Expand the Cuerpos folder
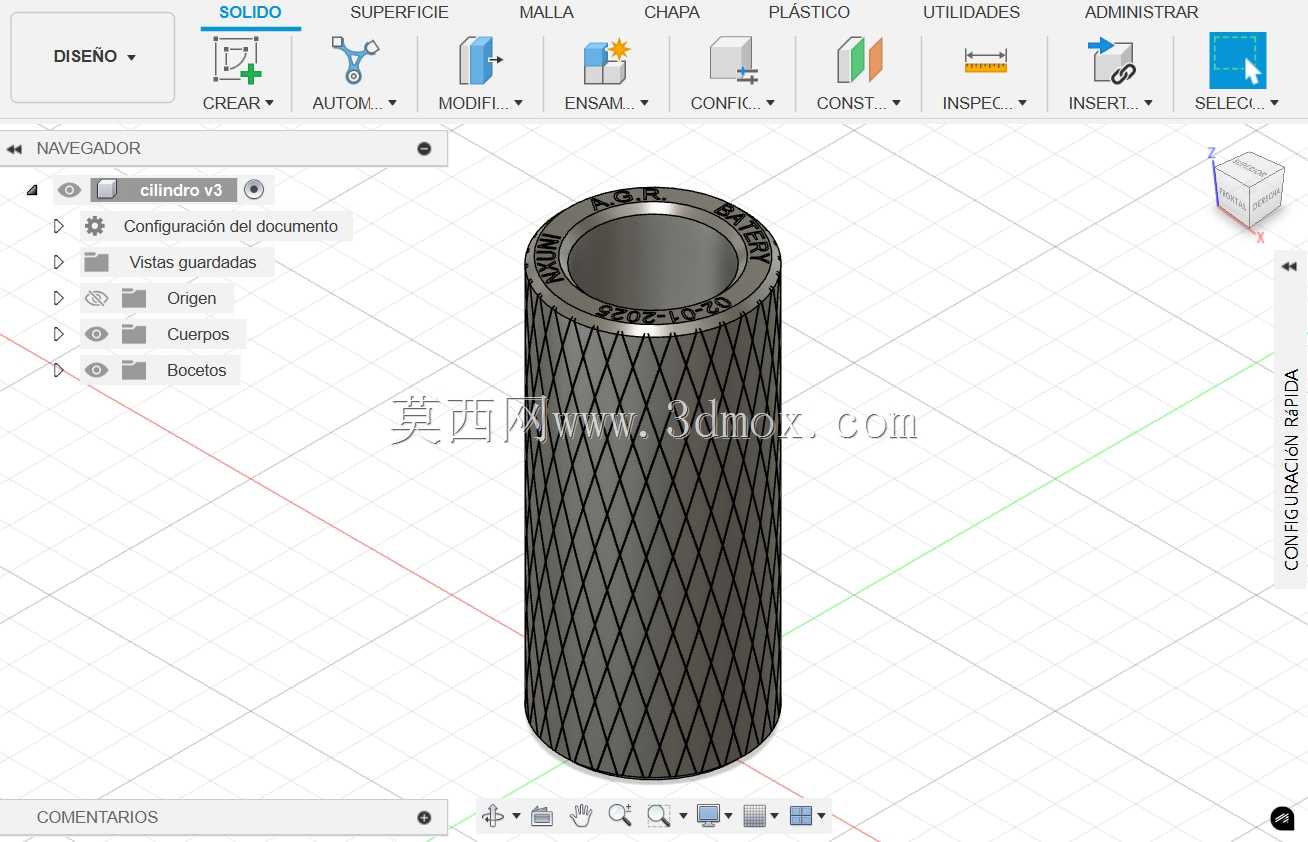Image resolution: width=1308 pixels, height=842 pixels. coord(59,334)
